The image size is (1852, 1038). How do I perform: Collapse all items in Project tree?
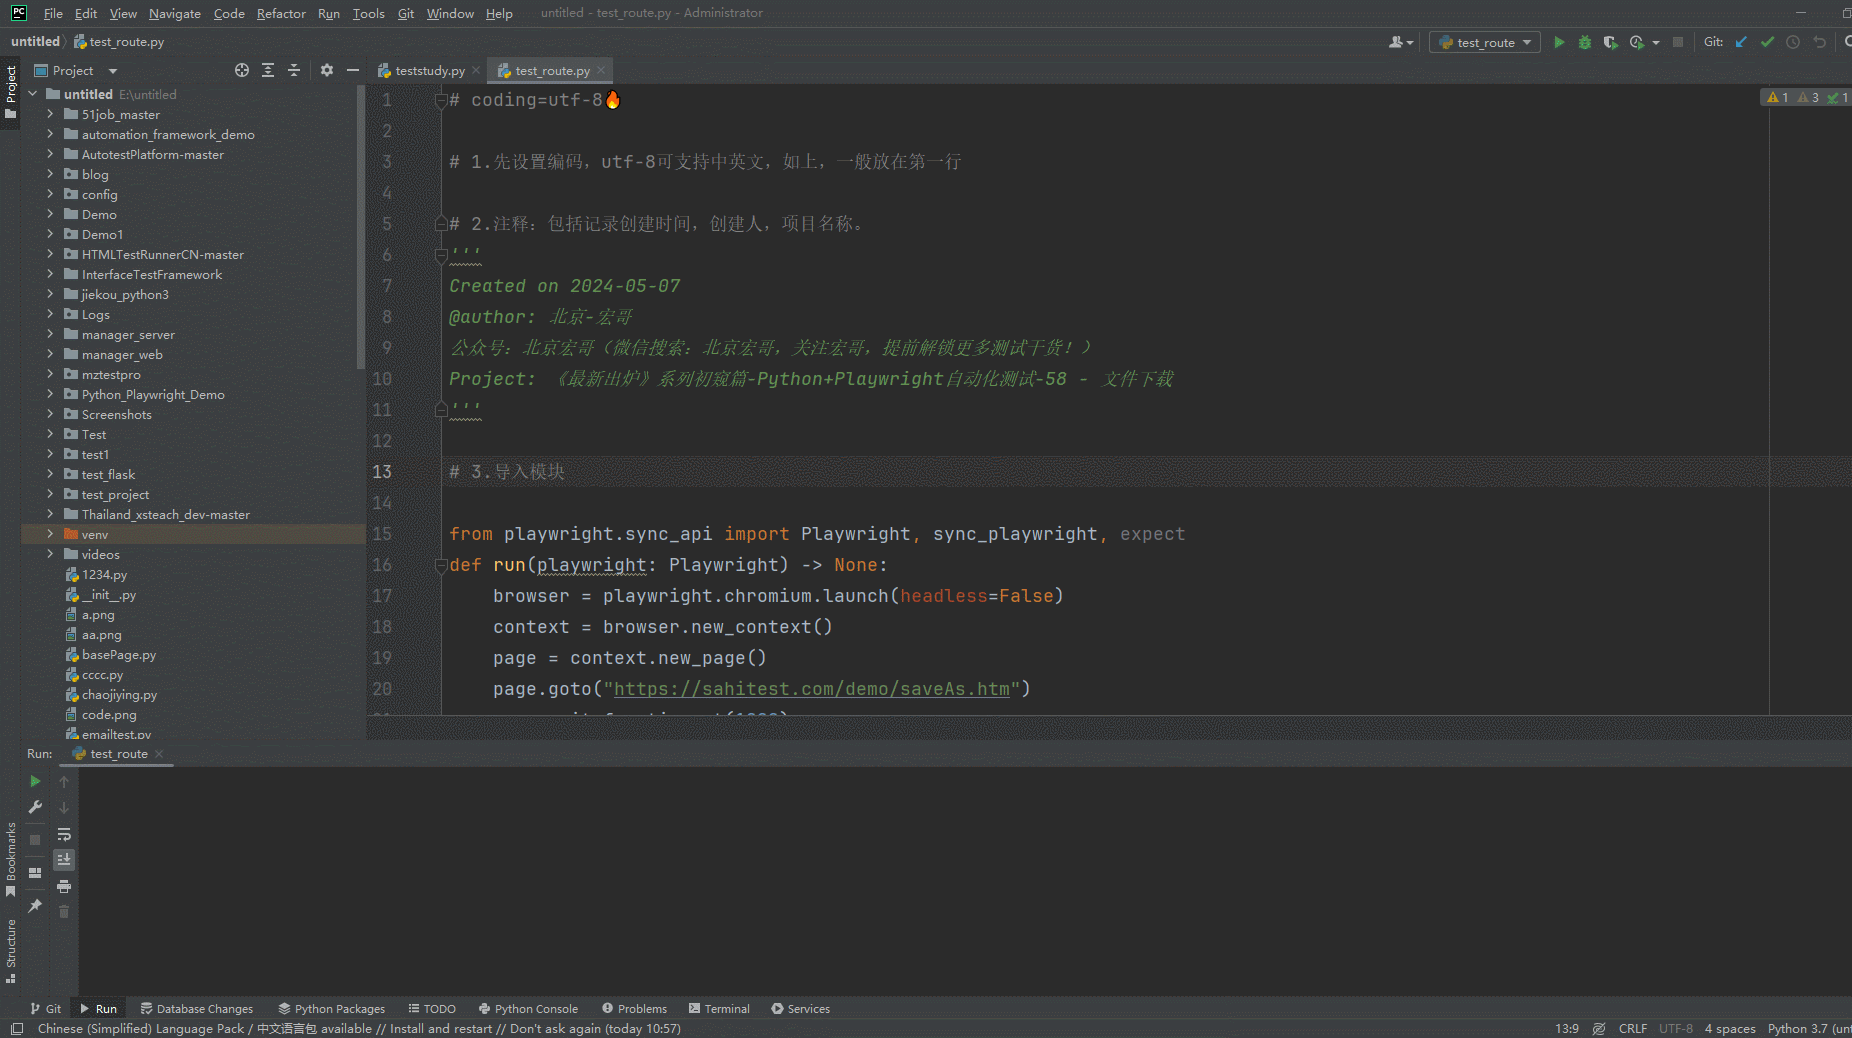click(294, 70)
